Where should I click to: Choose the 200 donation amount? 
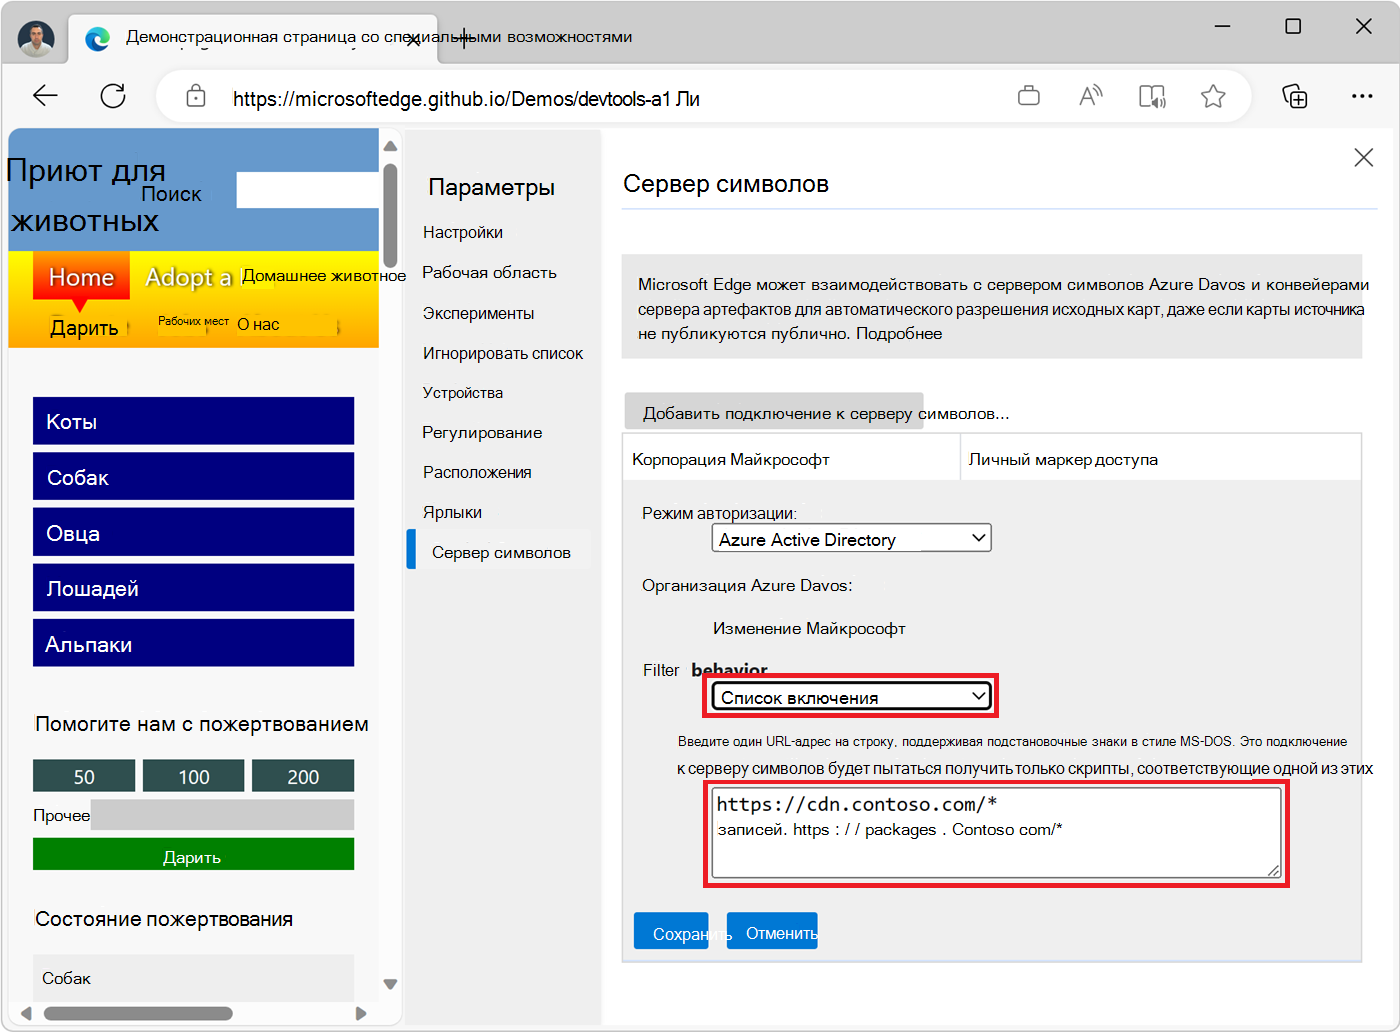coord(303,776)
